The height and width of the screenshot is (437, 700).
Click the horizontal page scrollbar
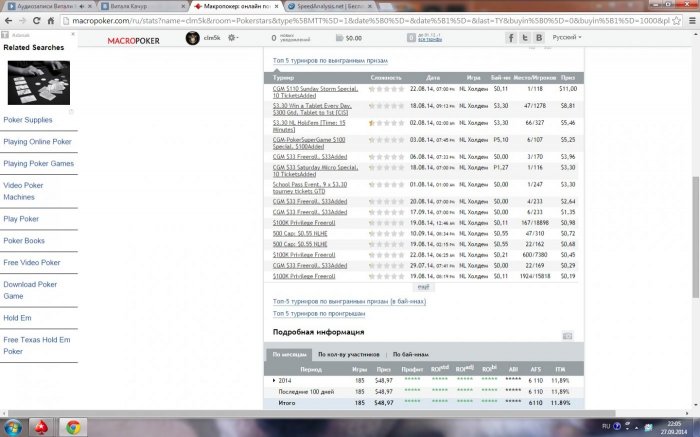click(x=312, y=414)
